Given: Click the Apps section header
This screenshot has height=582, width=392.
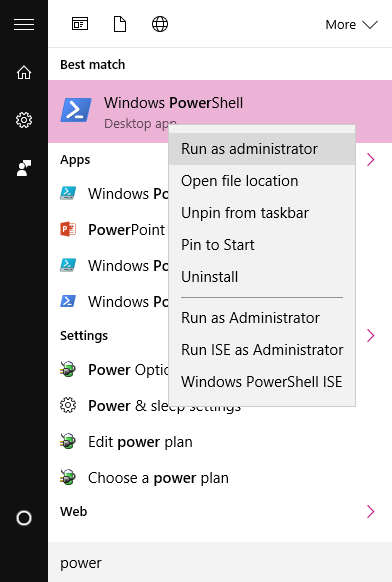Looking at the screenshot, I should click(x=75, y=160).
